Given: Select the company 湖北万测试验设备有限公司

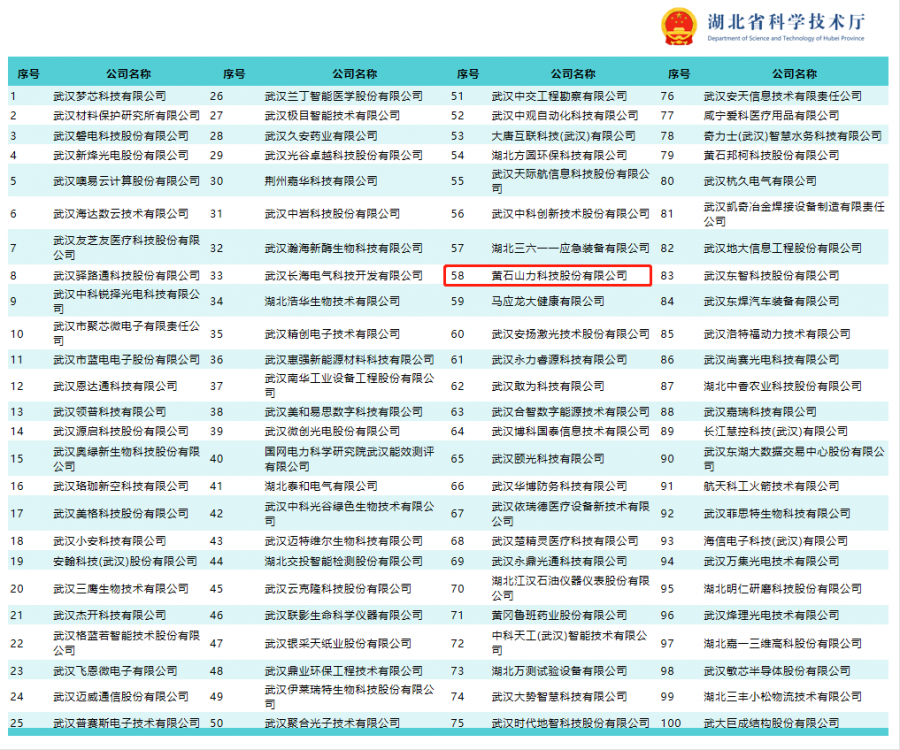Looking at the screenshot, I should tap(559, 671).
